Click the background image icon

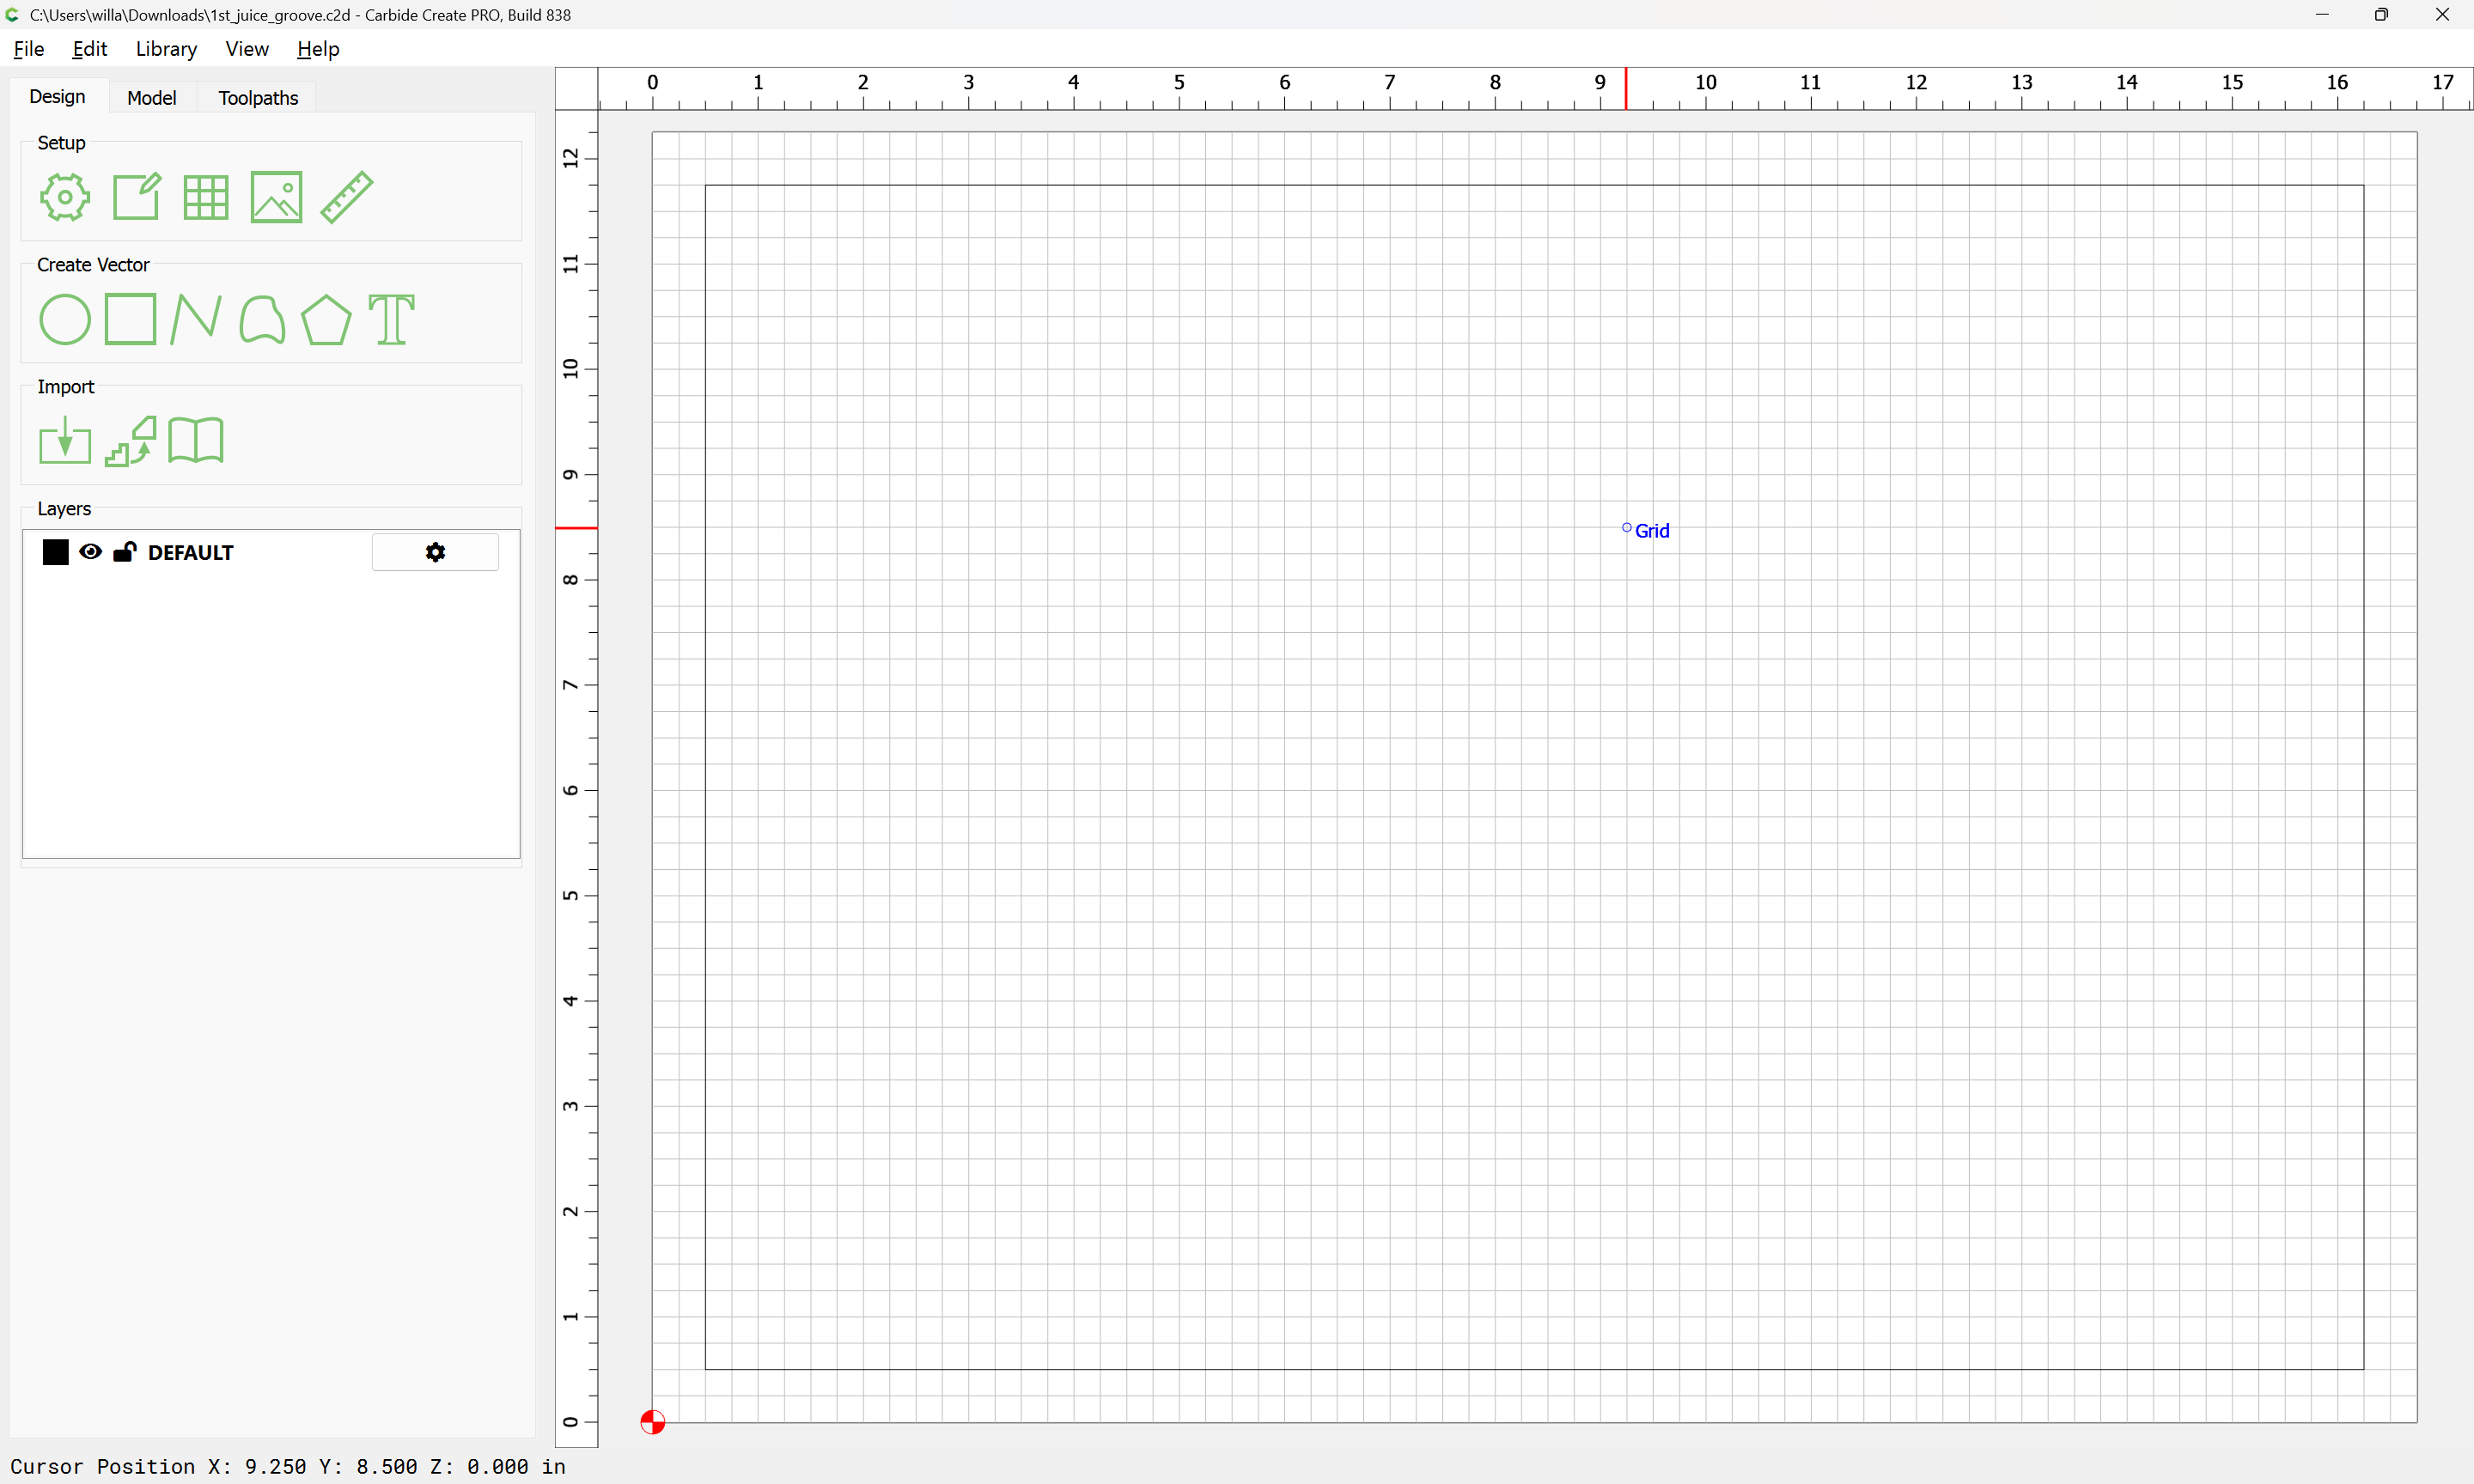click(276, 197)
